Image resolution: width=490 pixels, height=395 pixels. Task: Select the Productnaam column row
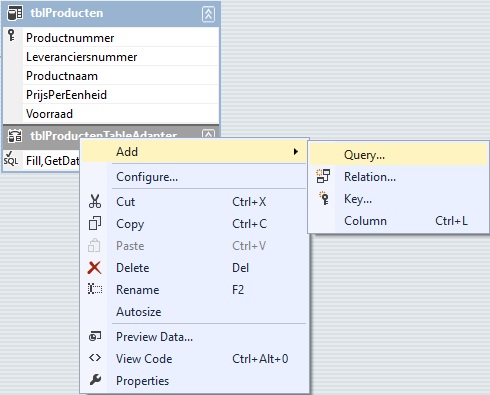coord(111,75)
